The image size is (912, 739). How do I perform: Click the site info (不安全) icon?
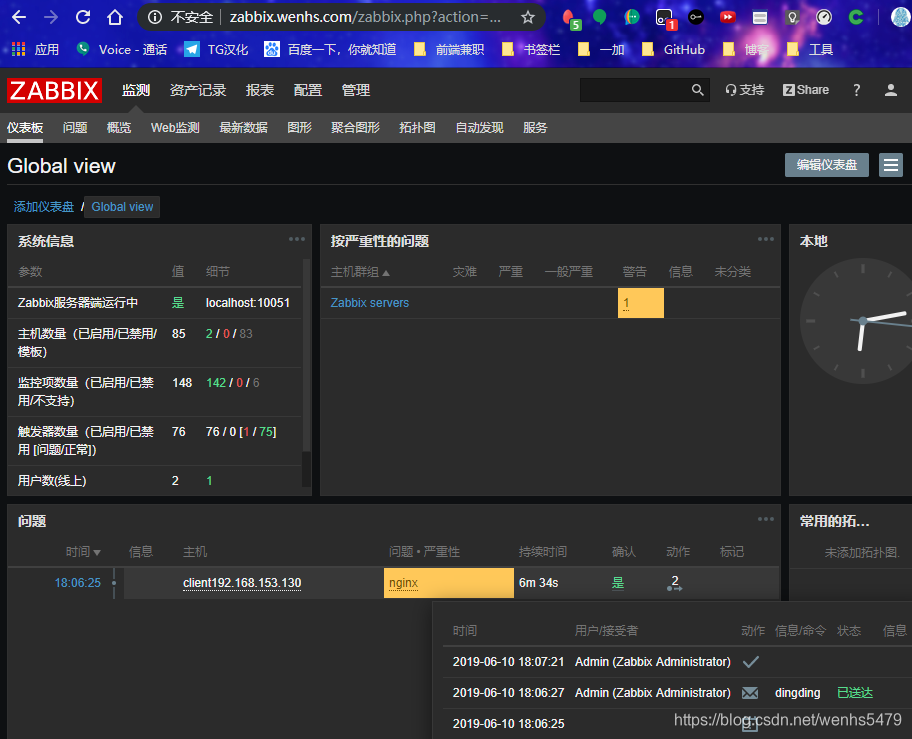point(155,17)
